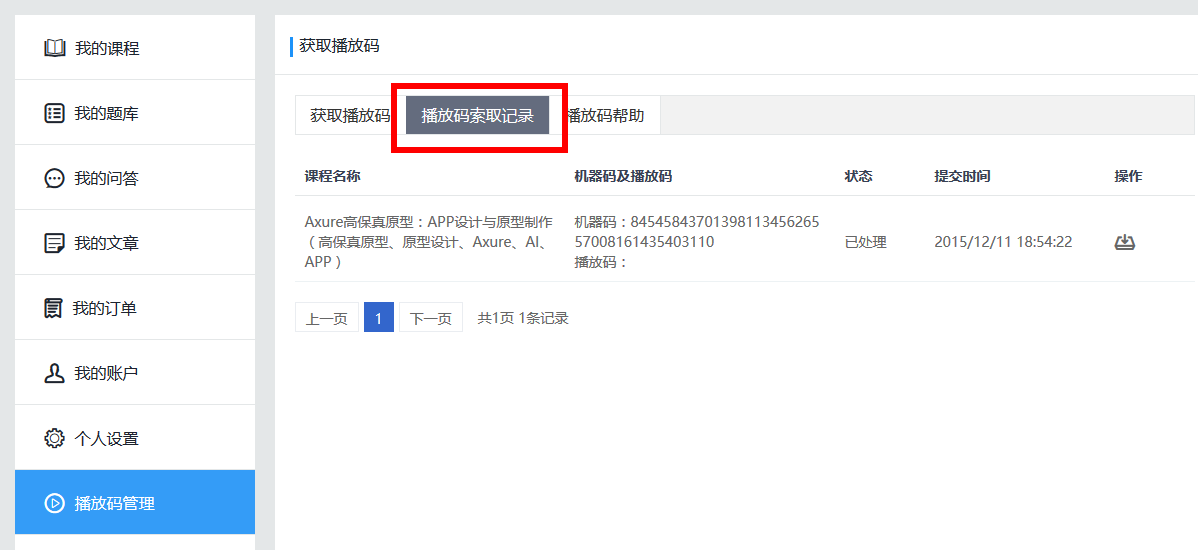
Task: Select 播放码管理 in the sidebar
Action: (135, 502)
